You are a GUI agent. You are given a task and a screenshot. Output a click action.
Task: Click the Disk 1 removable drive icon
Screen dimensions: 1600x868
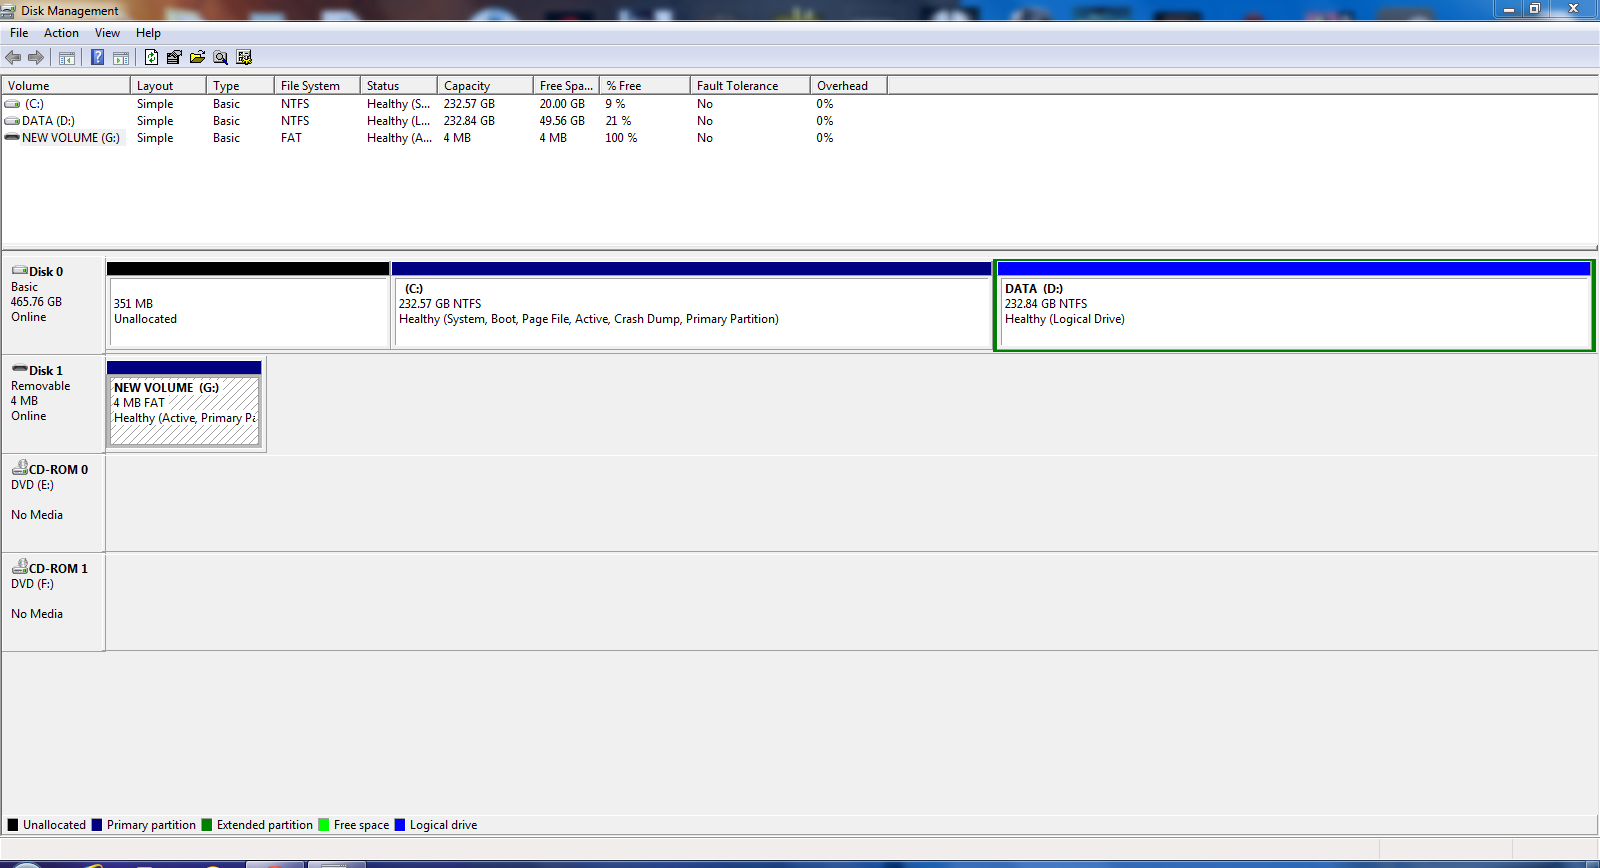tap(19, 369)
